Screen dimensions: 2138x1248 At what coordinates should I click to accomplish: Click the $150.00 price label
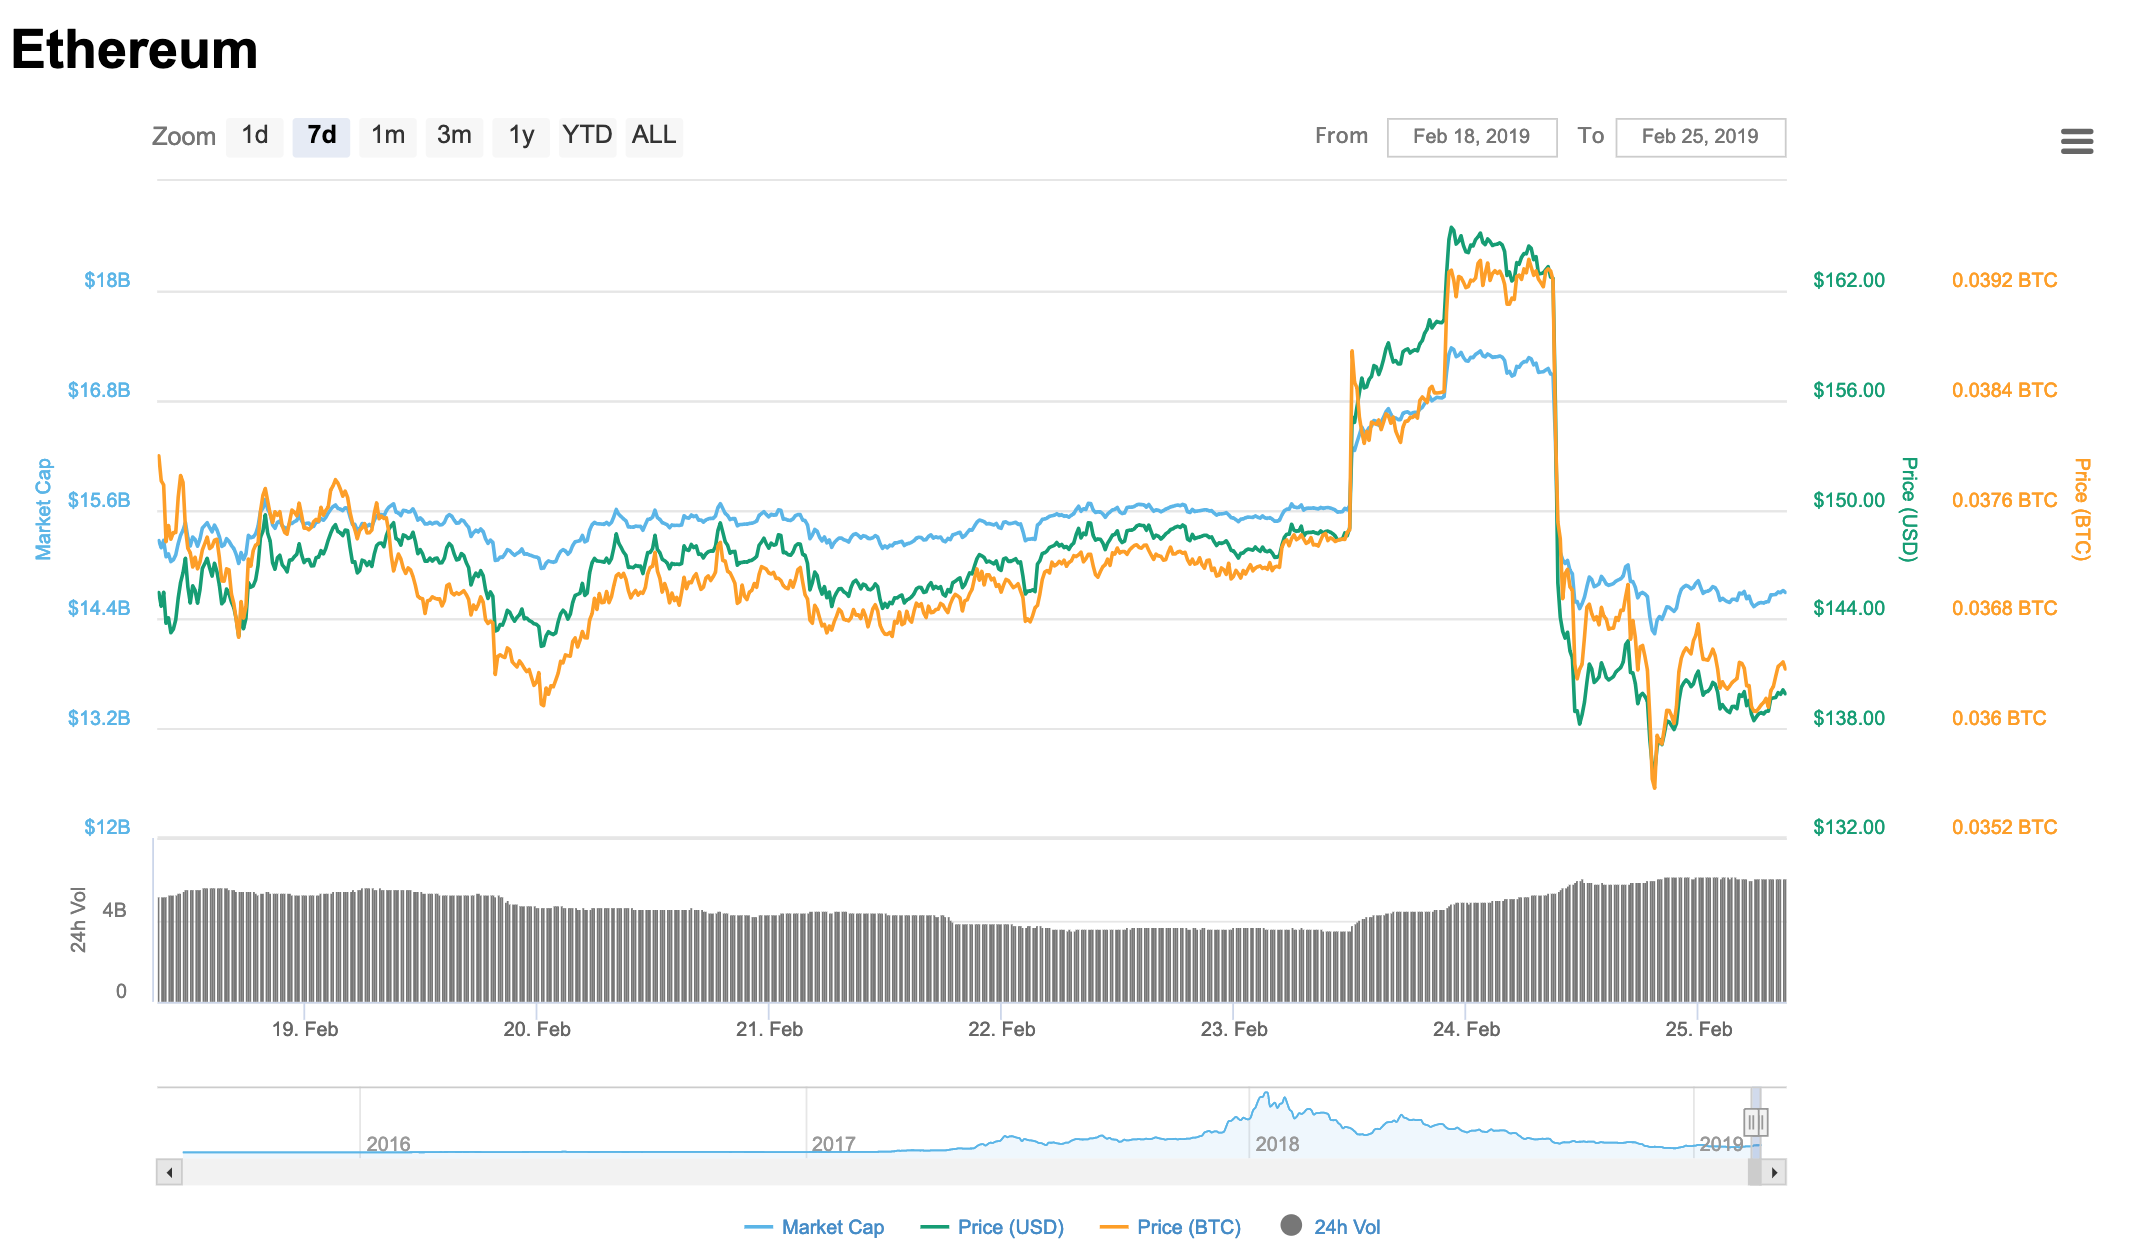pyautogui.click(x=1849, y=500)
